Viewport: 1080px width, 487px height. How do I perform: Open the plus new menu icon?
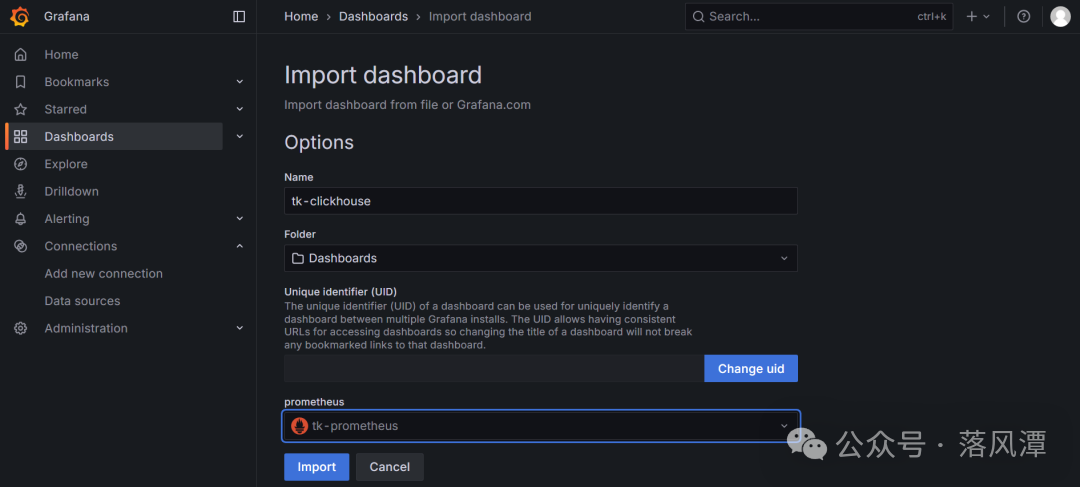pyautogui.click(x=972, y=17)
